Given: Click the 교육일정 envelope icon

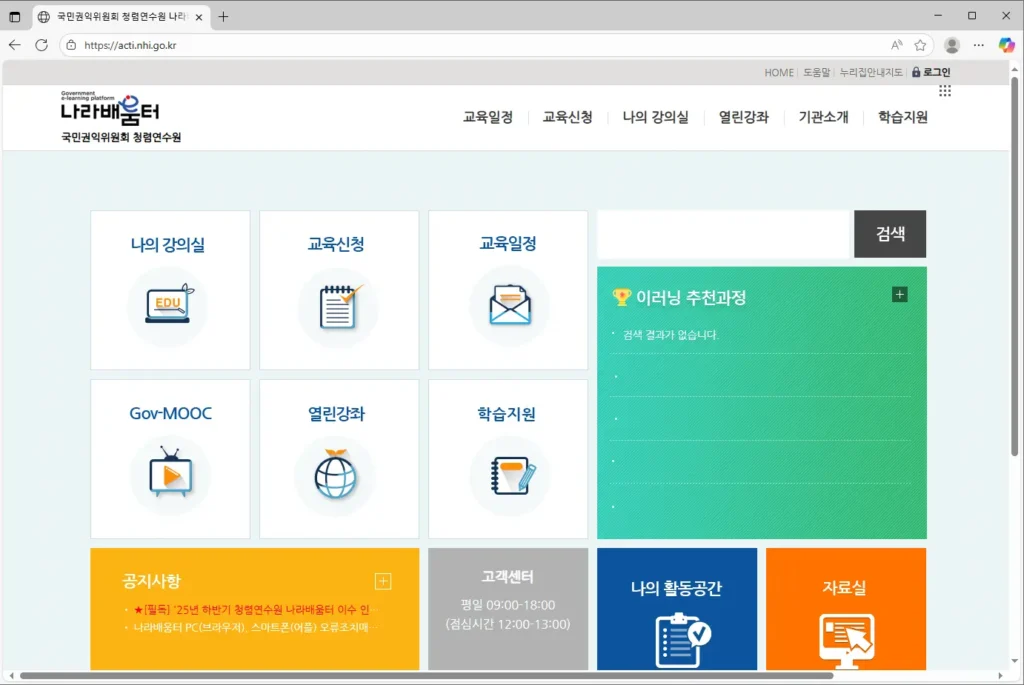Looking at the screenshot, I should pos(508,303).
